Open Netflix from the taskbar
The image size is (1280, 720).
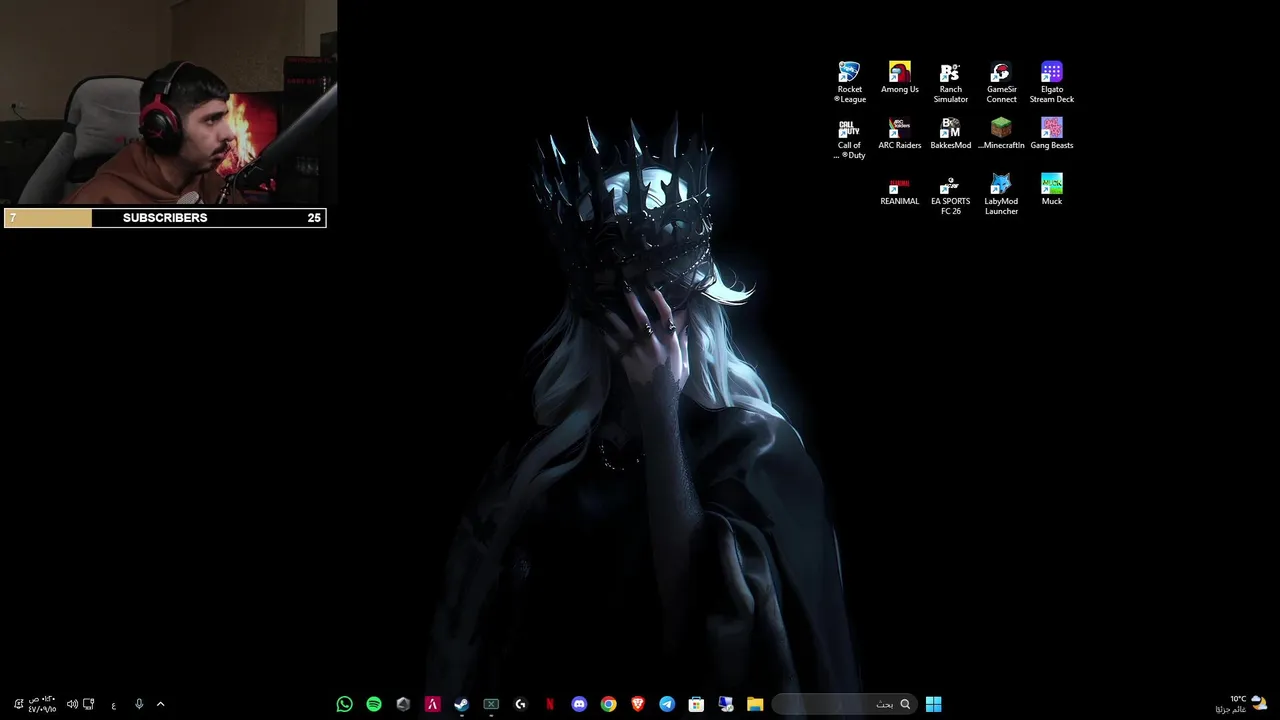(x=549, y=704)
